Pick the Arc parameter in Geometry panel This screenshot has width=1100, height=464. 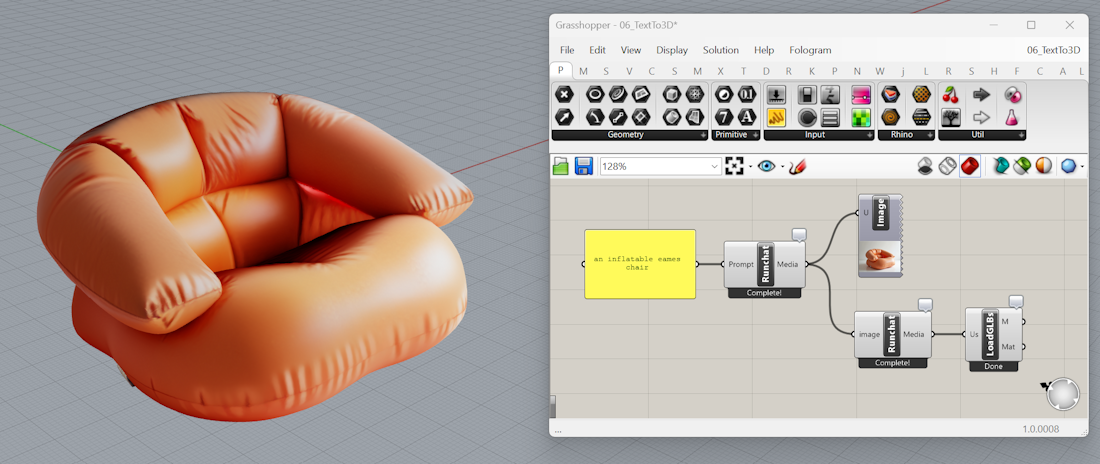(x=596, y=117)
